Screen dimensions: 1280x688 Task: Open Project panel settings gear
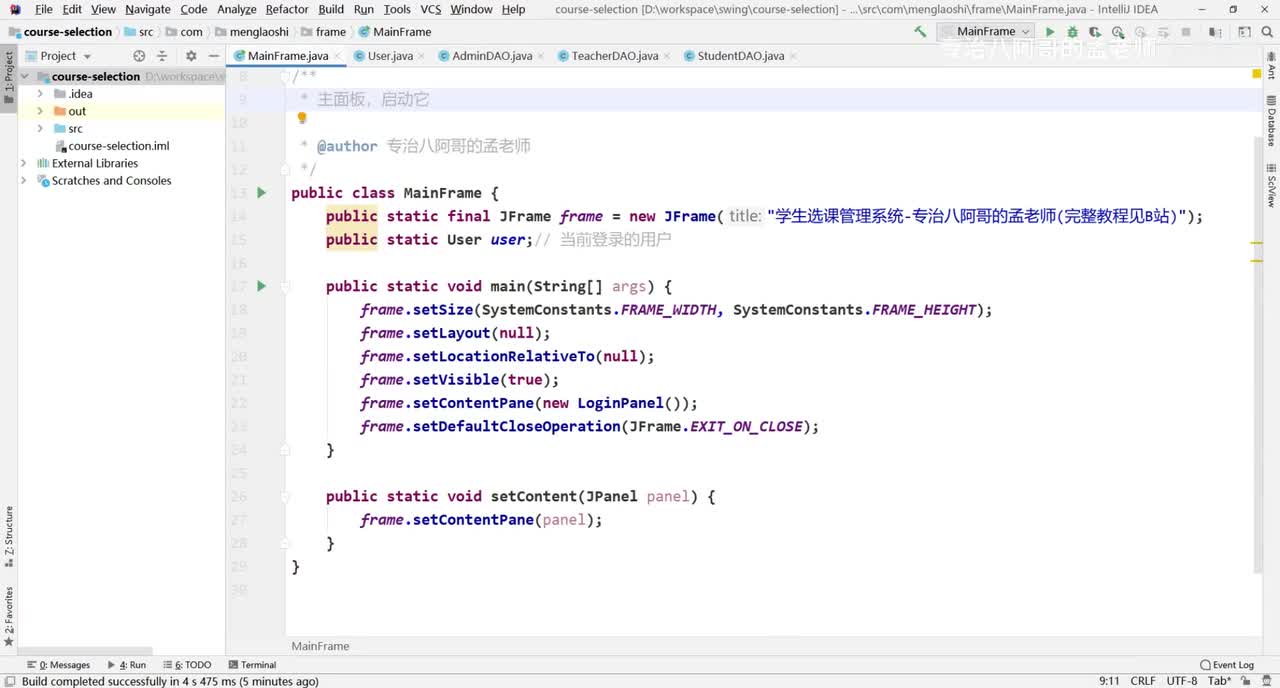click(191, 56)
